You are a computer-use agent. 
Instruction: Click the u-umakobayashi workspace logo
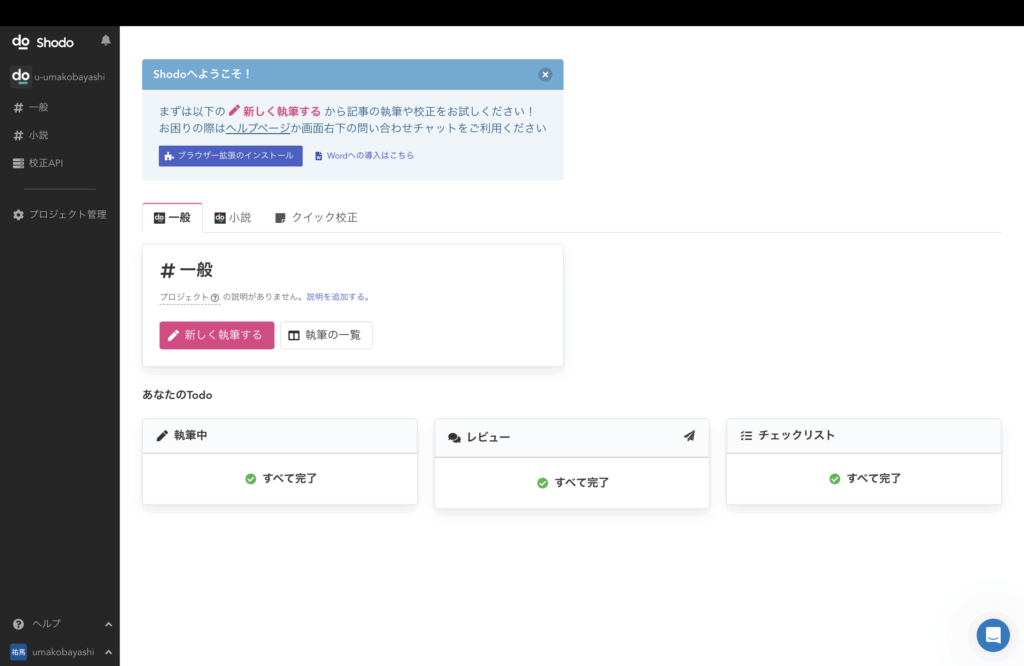point(20,76)
